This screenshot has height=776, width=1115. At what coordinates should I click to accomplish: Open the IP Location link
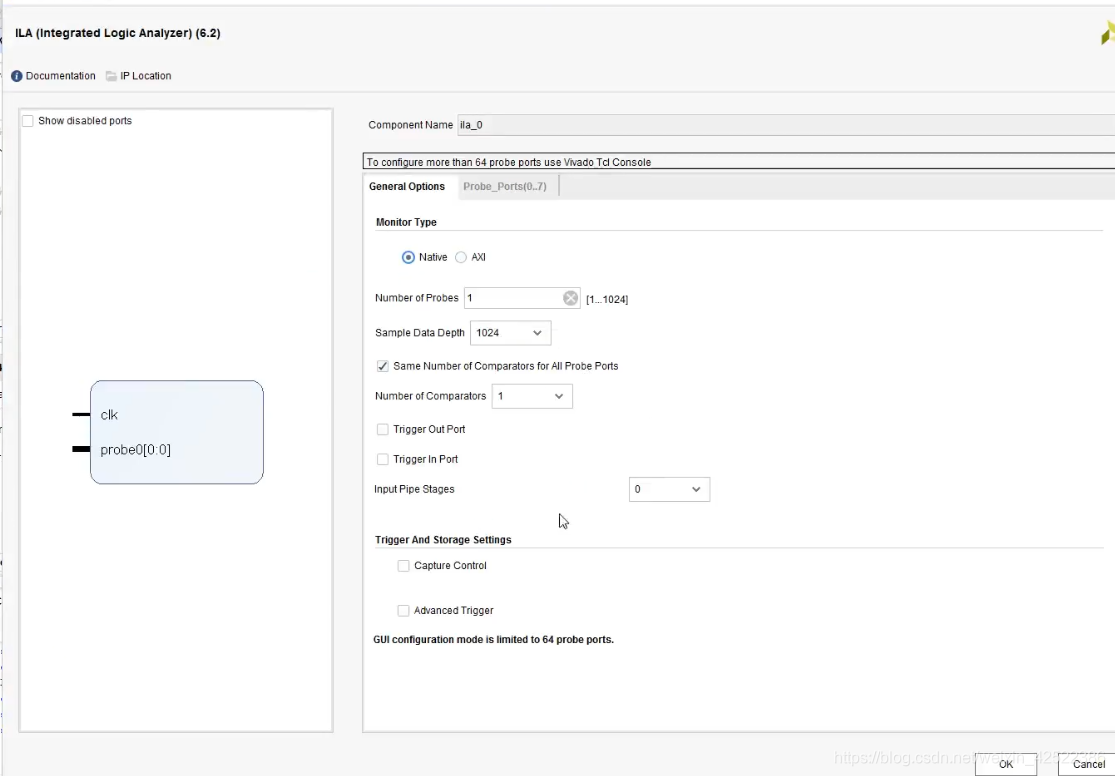[146, 76]
